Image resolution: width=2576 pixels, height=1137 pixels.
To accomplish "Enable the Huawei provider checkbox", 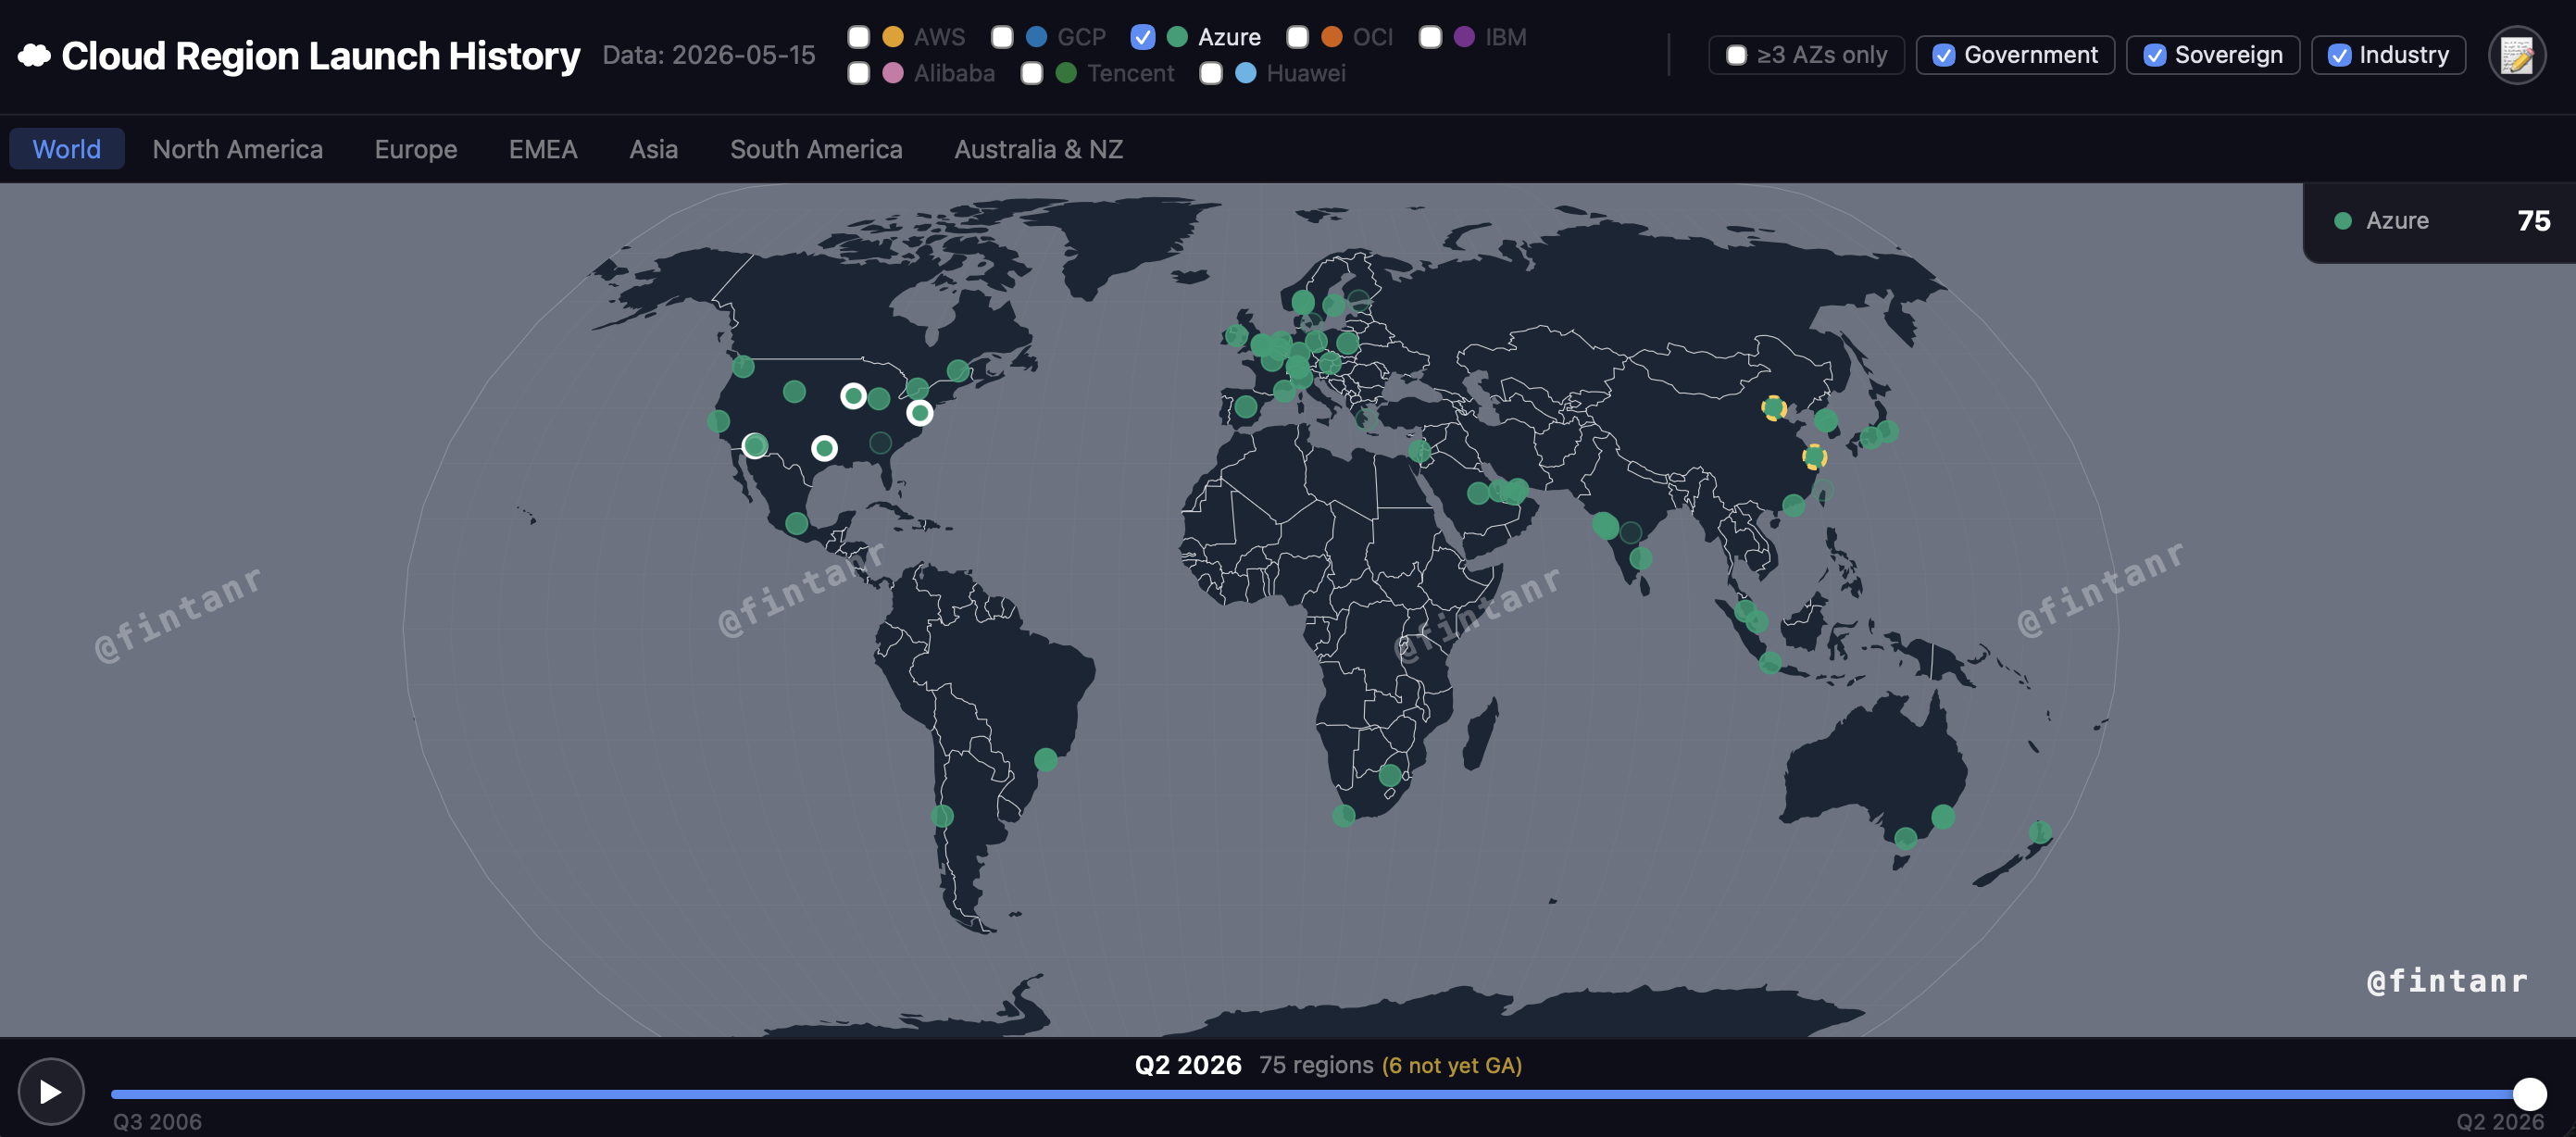I will [x=1210, y=73].
